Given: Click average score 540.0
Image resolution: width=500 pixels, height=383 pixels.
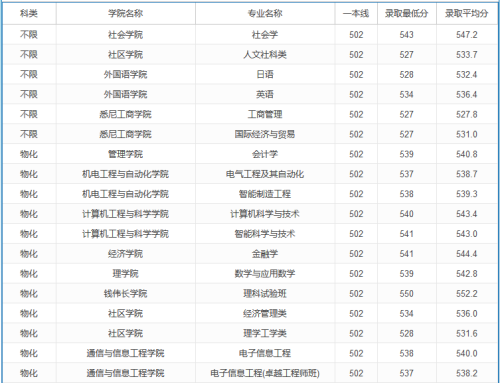Looking at the screenshot, I should tap(467, 353).
